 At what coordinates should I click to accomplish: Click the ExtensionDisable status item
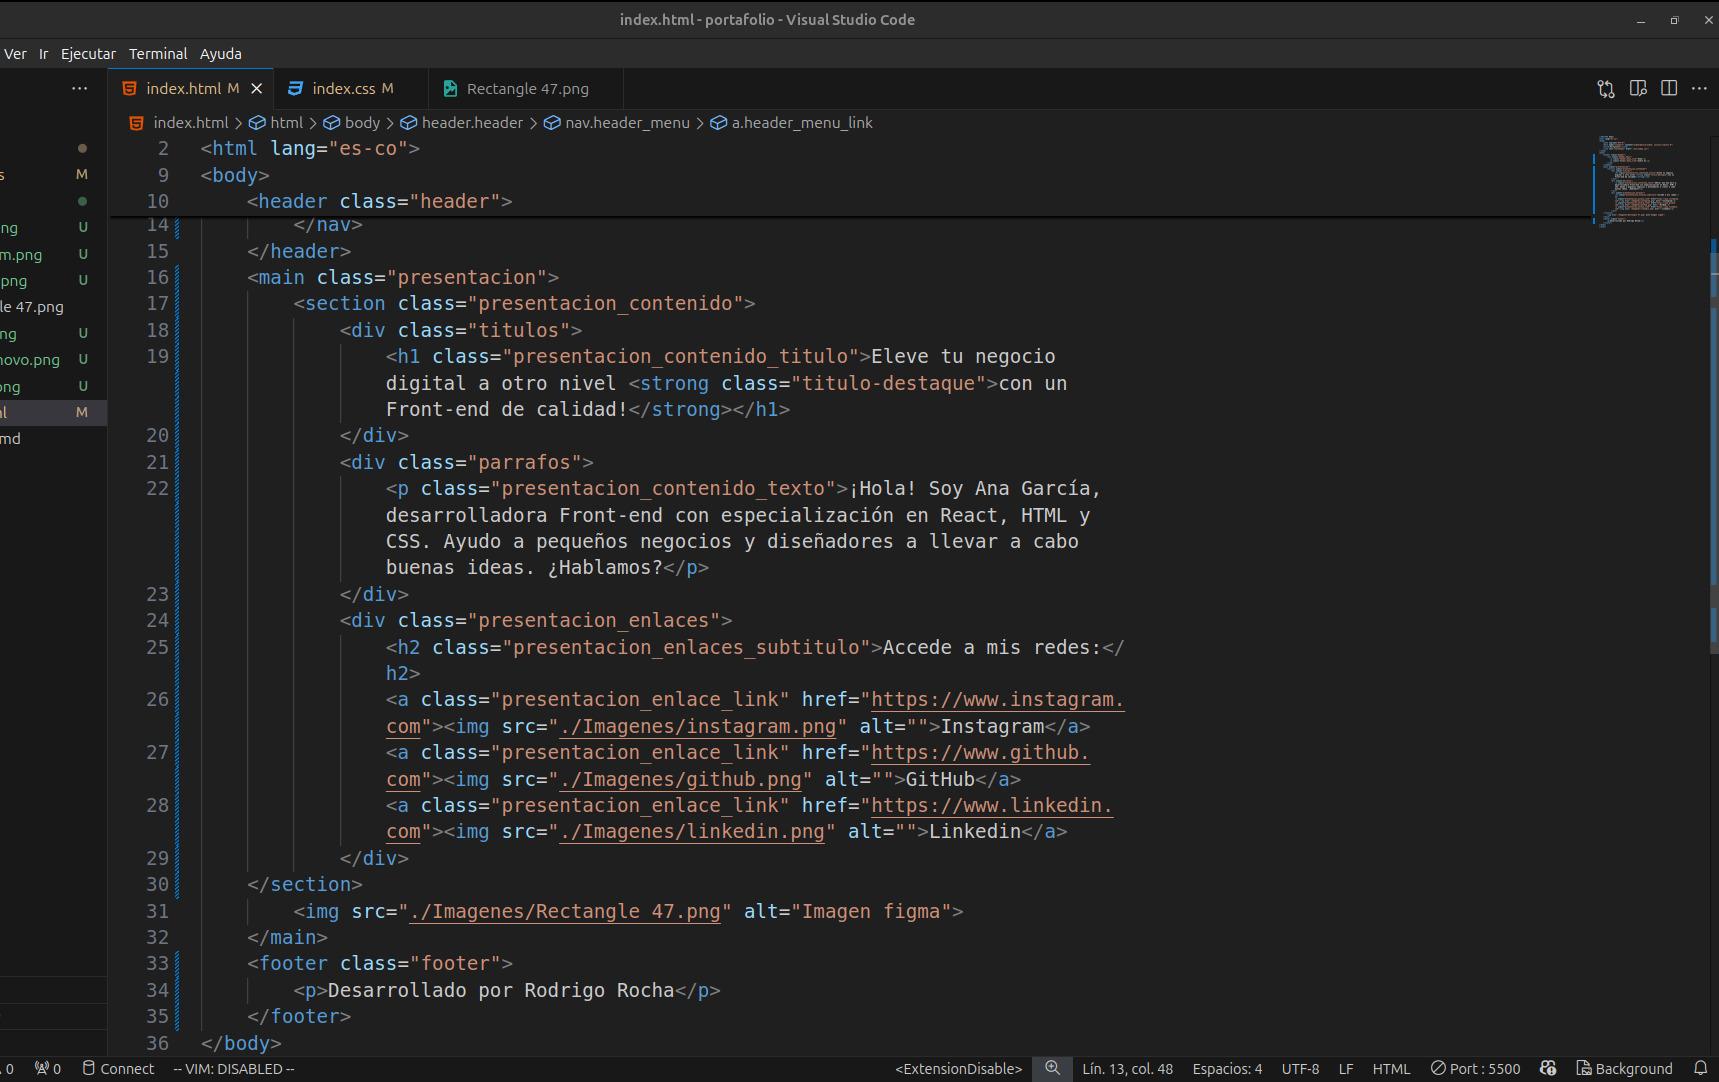[x=958, y=1068]
